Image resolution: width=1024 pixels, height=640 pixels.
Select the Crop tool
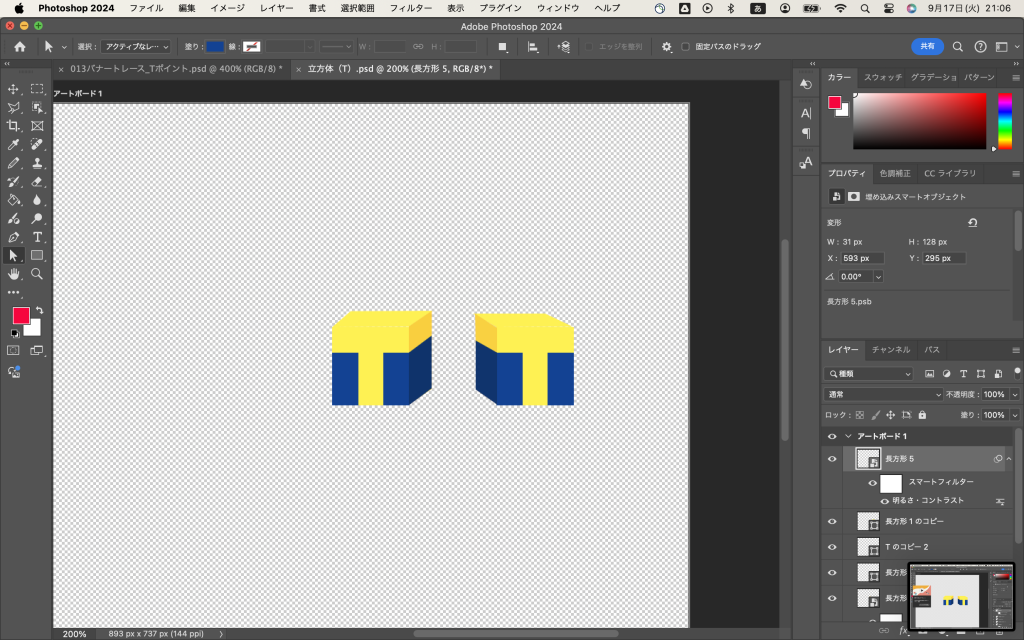(x=14, y=126)
